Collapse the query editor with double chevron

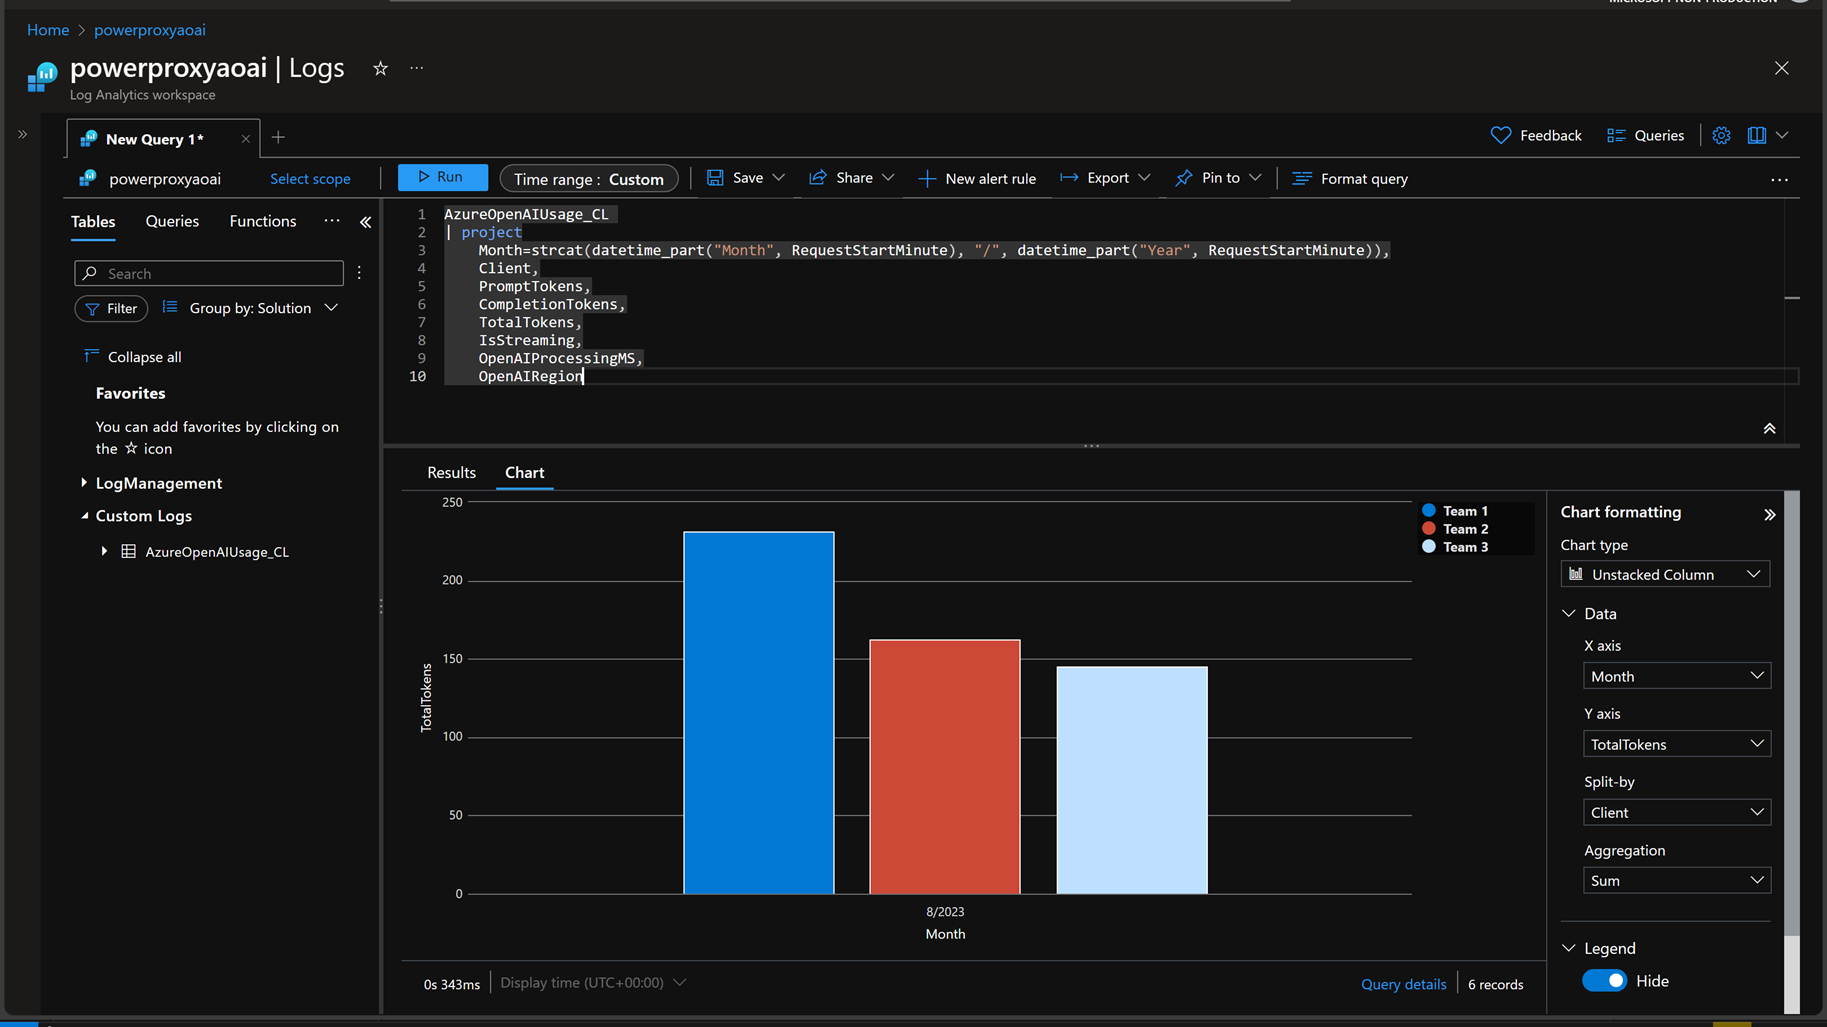[x=1769, y=428]
